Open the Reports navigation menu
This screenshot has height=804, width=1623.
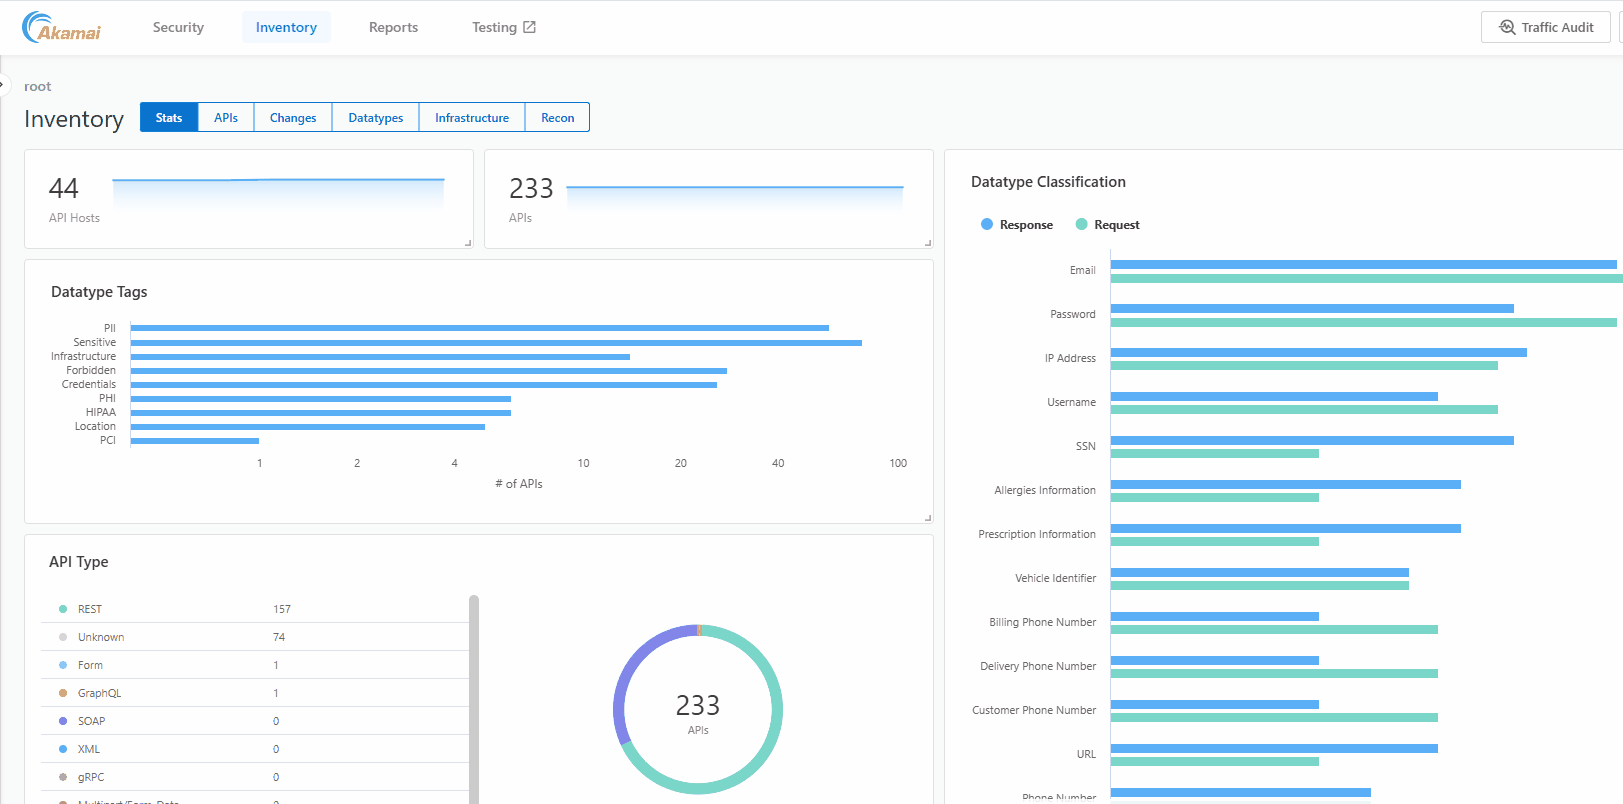pyautogui.click(x=393, y=27)
